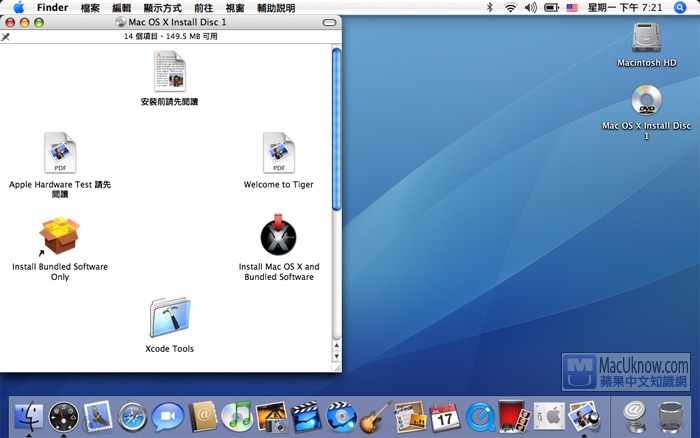Open the AirPort Wi-Fi menu

[x=510, y=8]
